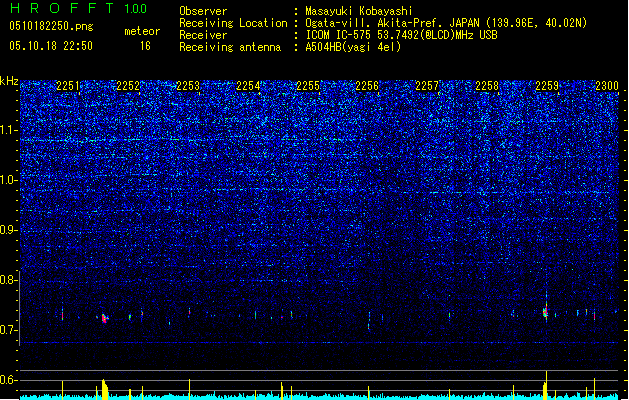629x400 pixels.
Task: Click the 2251 time marker
Action: point(68,85)
